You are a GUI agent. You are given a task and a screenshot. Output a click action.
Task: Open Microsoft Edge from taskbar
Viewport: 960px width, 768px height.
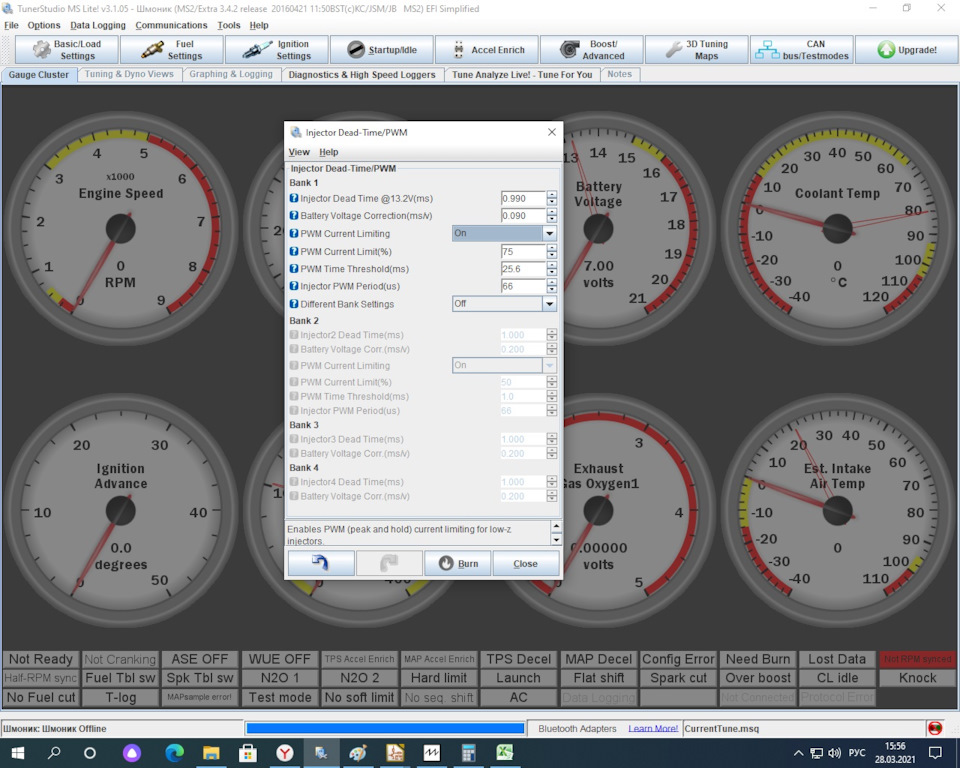[174, 753]
